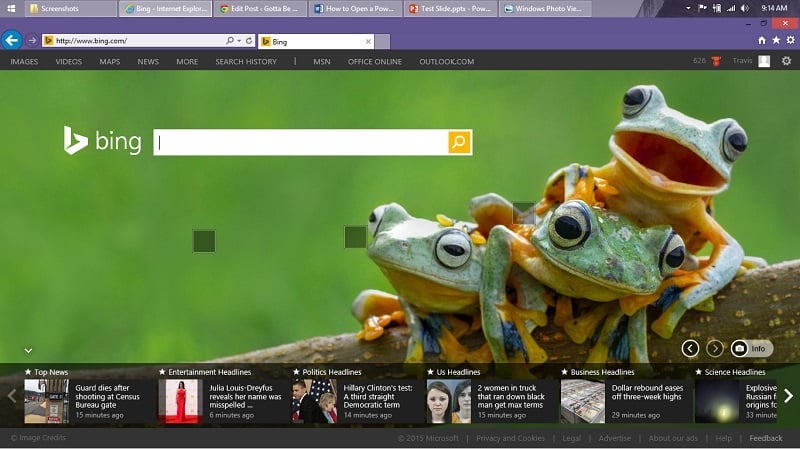Viewport: 800px width, 449px height.
Task: Open Travis account profile menu
Action: click(x=751, y=61)
